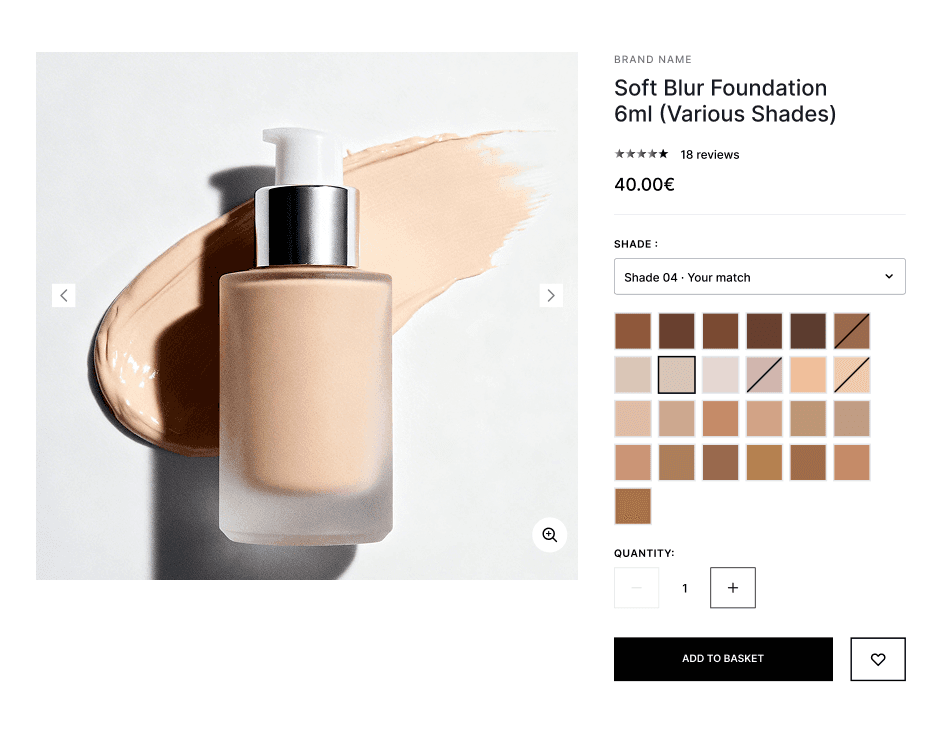Screen dimensions: 940x734
Task: Select the currently outlined beige shade swatch
Action: click(x=677, y=375)
